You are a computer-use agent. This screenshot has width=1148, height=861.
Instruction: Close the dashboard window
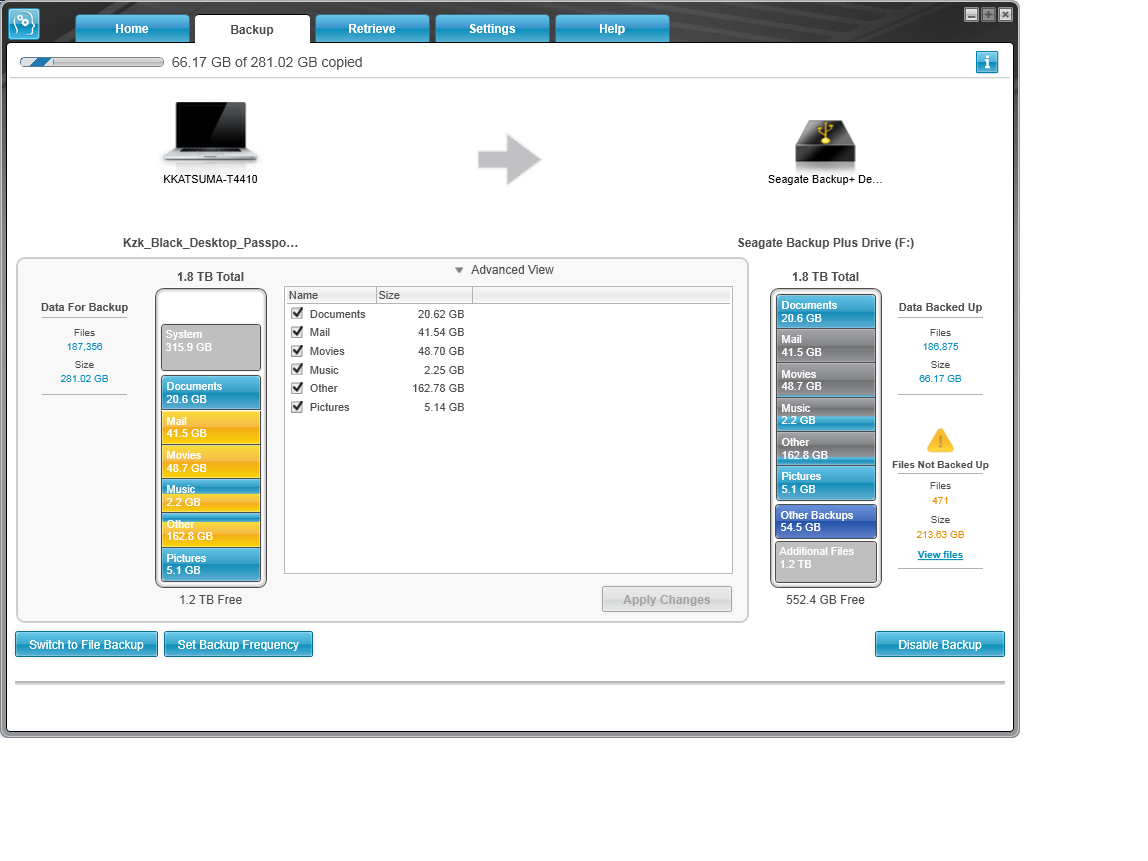(x=1005, y=15)
